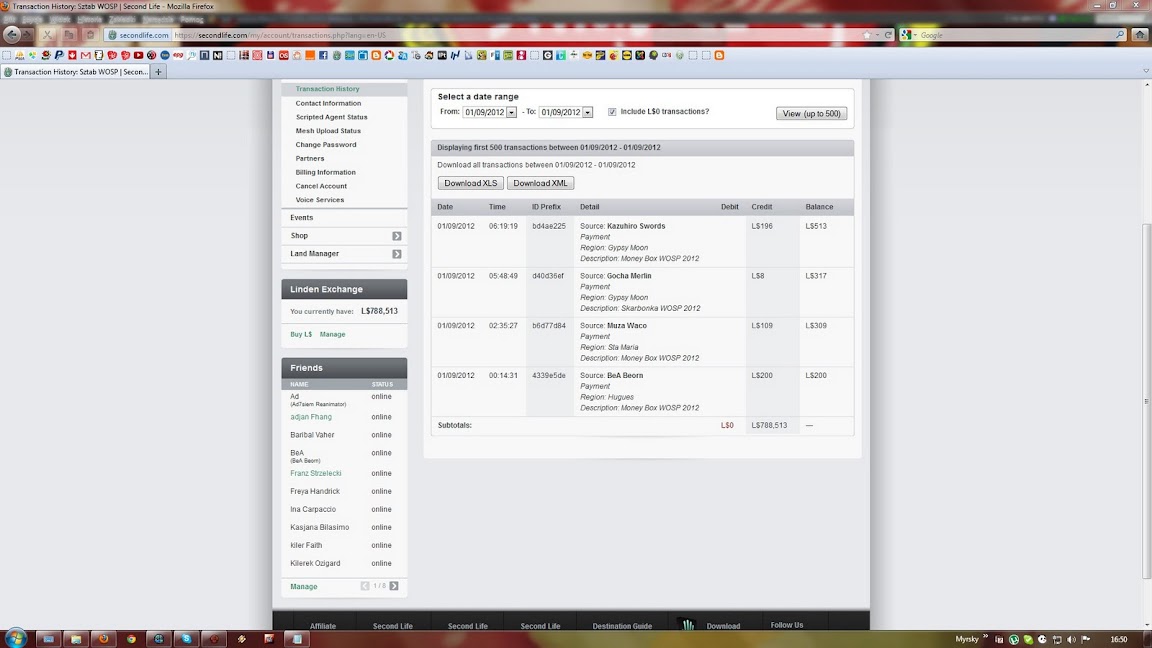Expand the Land Manager sidebar section
The image size is (1152, 648).
click(397, 254)
